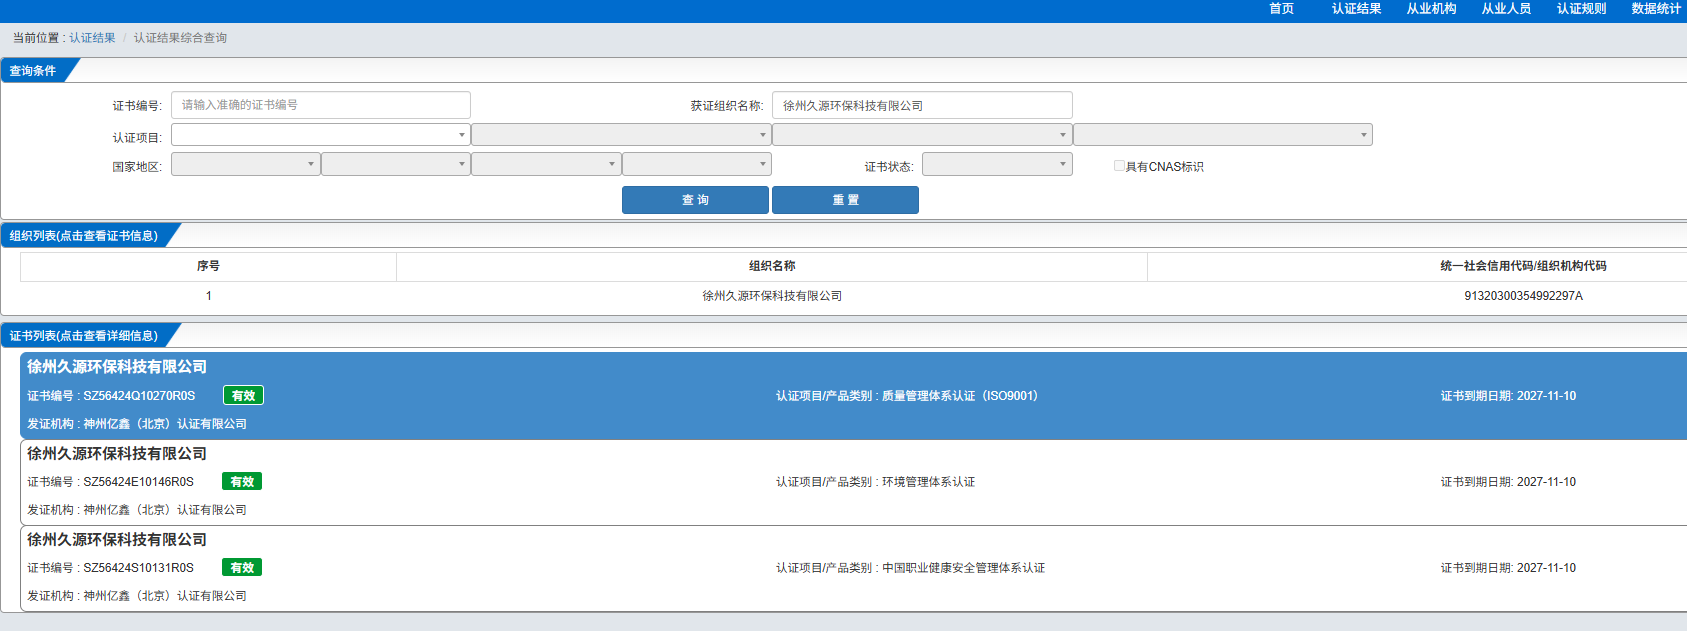Open the 首页 menu item

1281,9
